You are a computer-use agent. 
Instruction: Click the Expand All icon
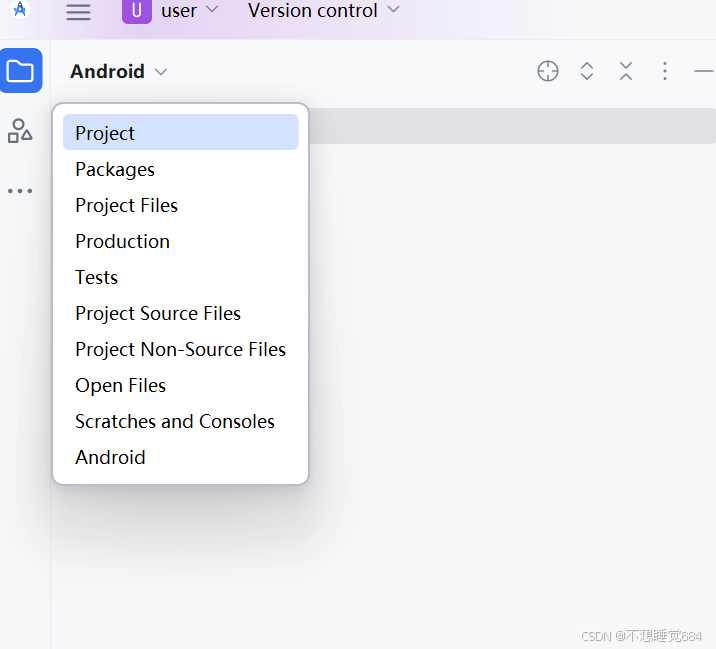coord(587,71)
